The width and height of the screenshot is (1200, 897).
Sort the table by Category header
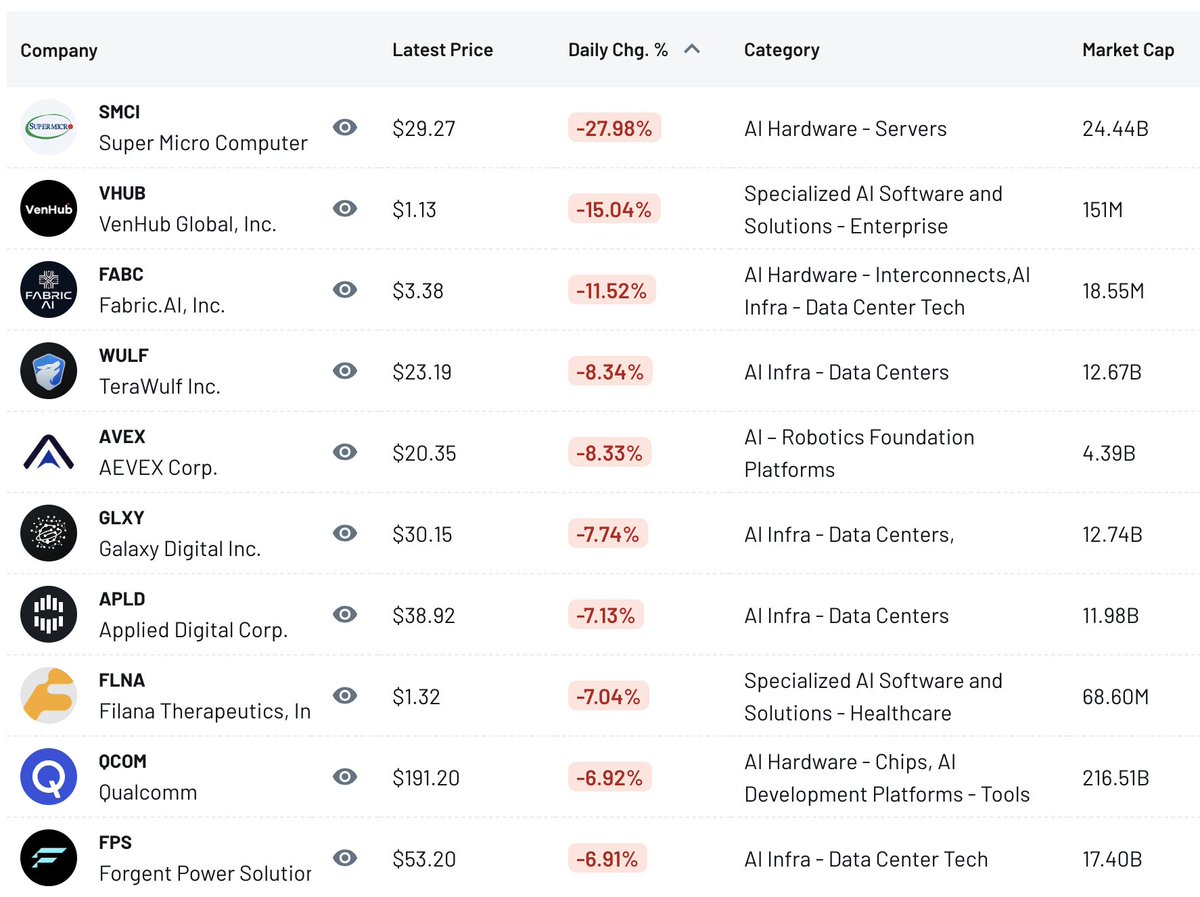pos(781,50)
